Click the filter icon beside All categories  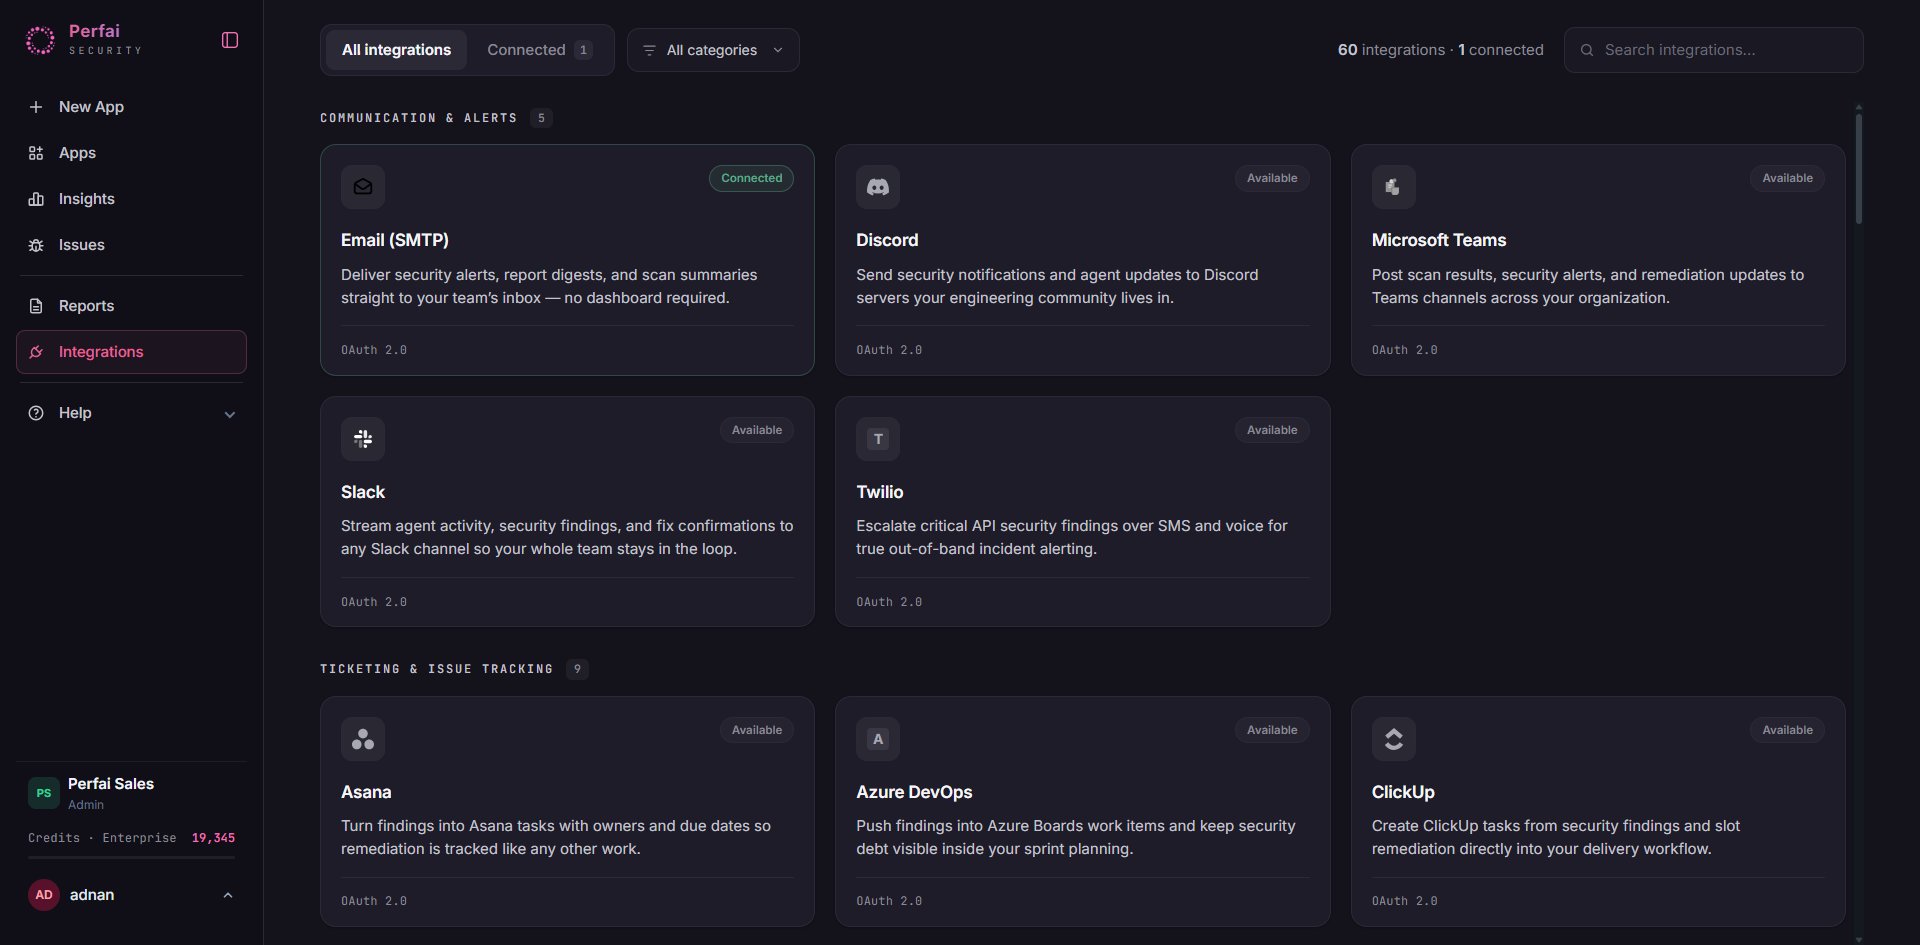point(649,50)
